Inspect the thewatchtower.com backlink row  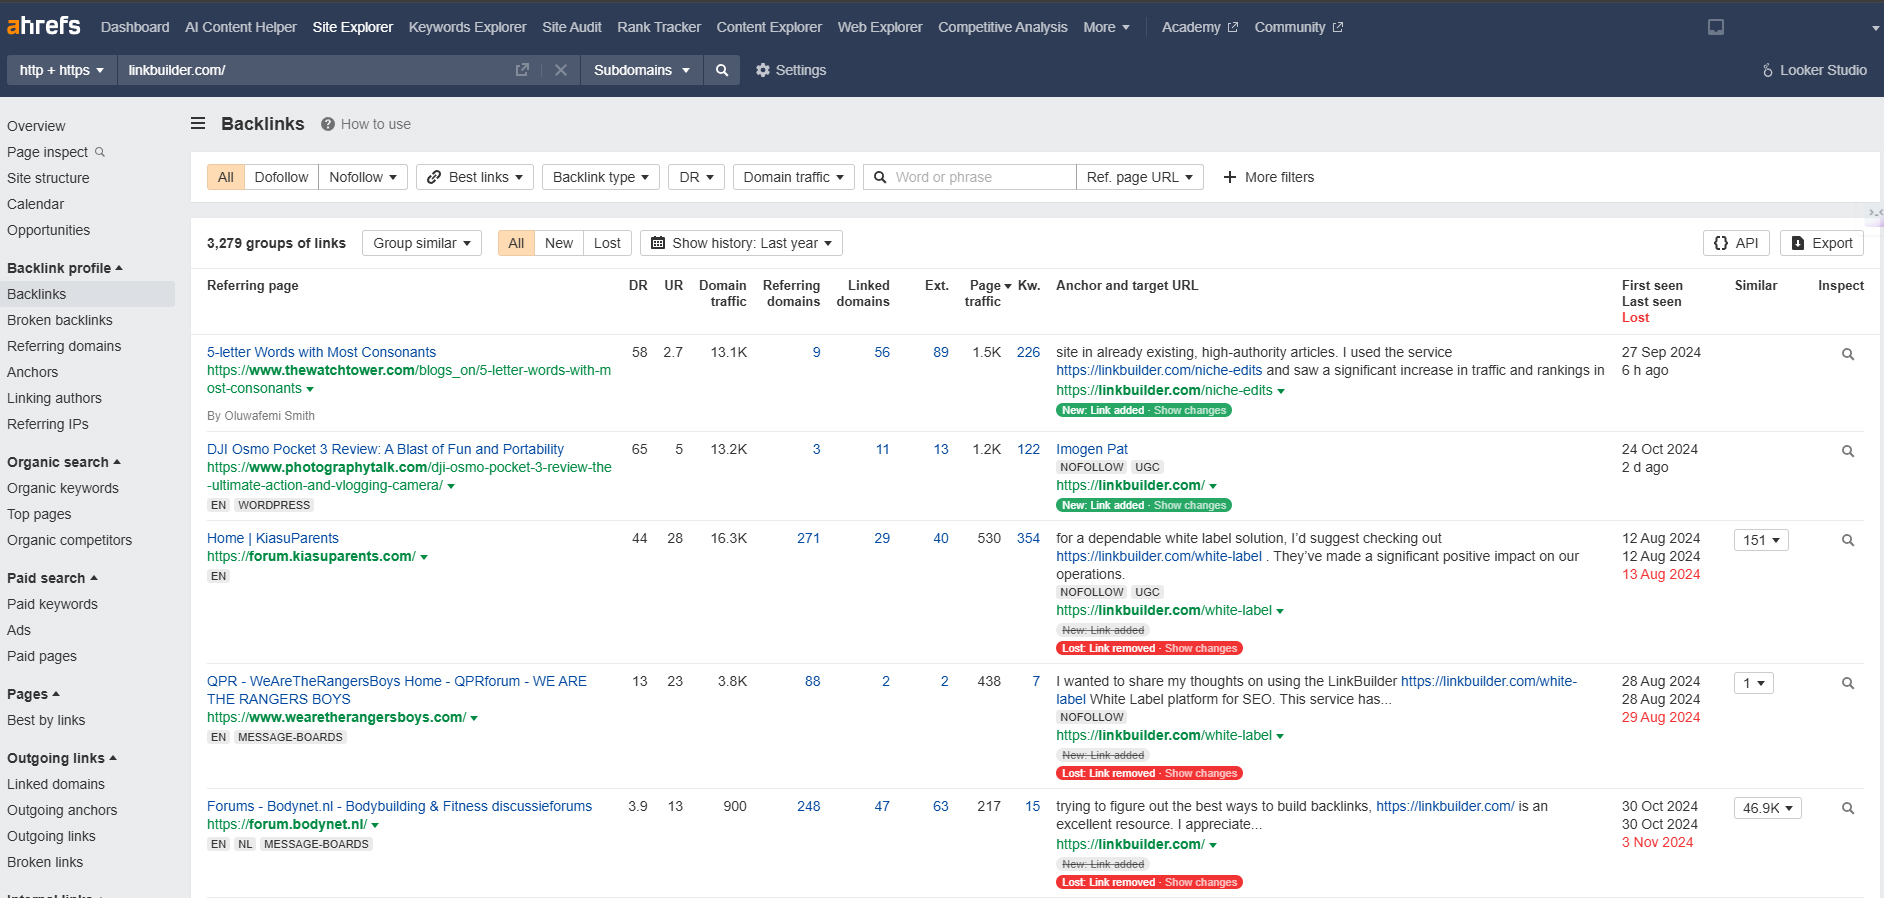click(x=1848, y=354)
